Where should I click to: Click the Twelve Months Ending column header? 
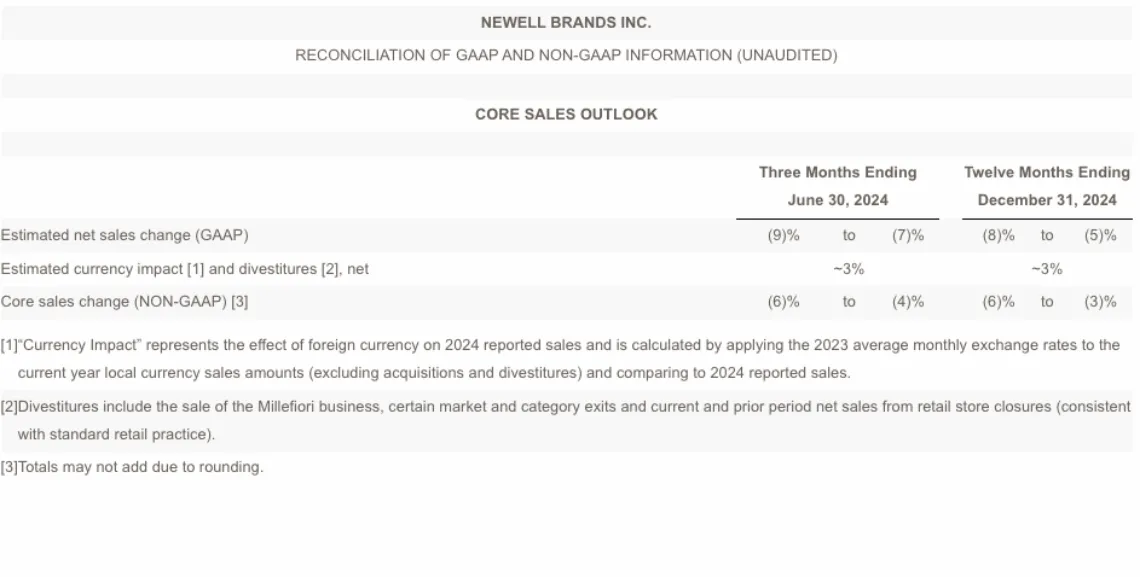click(x=1047, y=172)
